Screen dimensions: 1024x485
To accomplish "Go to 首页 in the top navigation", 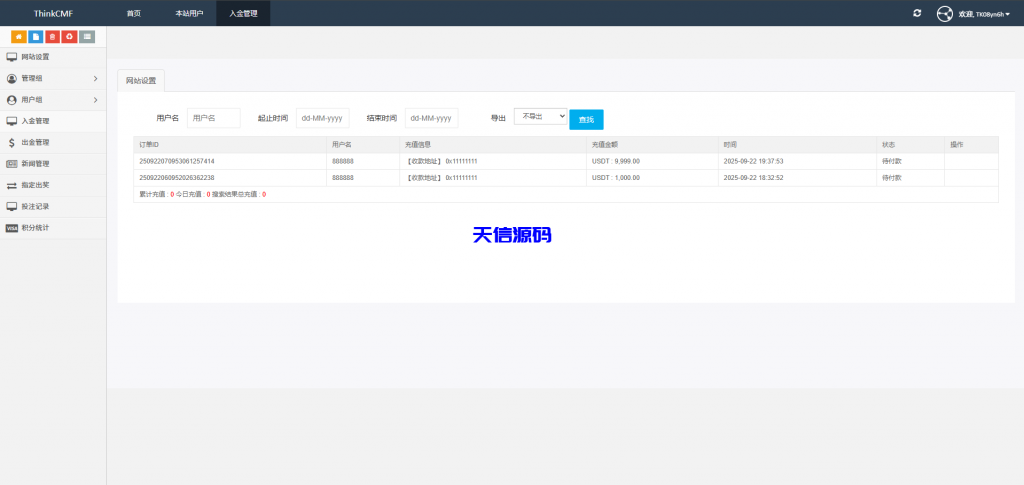I will point(133,13).
